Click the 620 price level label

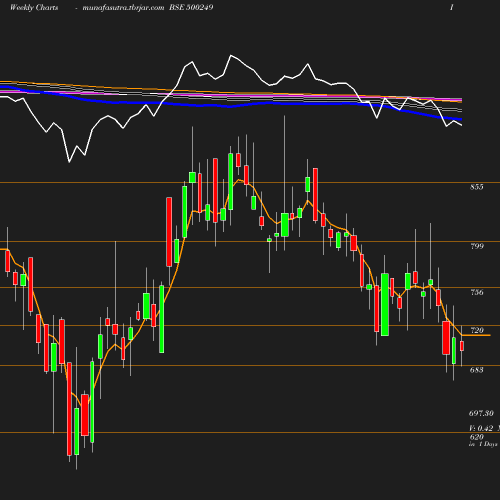(x=477, y=437)
